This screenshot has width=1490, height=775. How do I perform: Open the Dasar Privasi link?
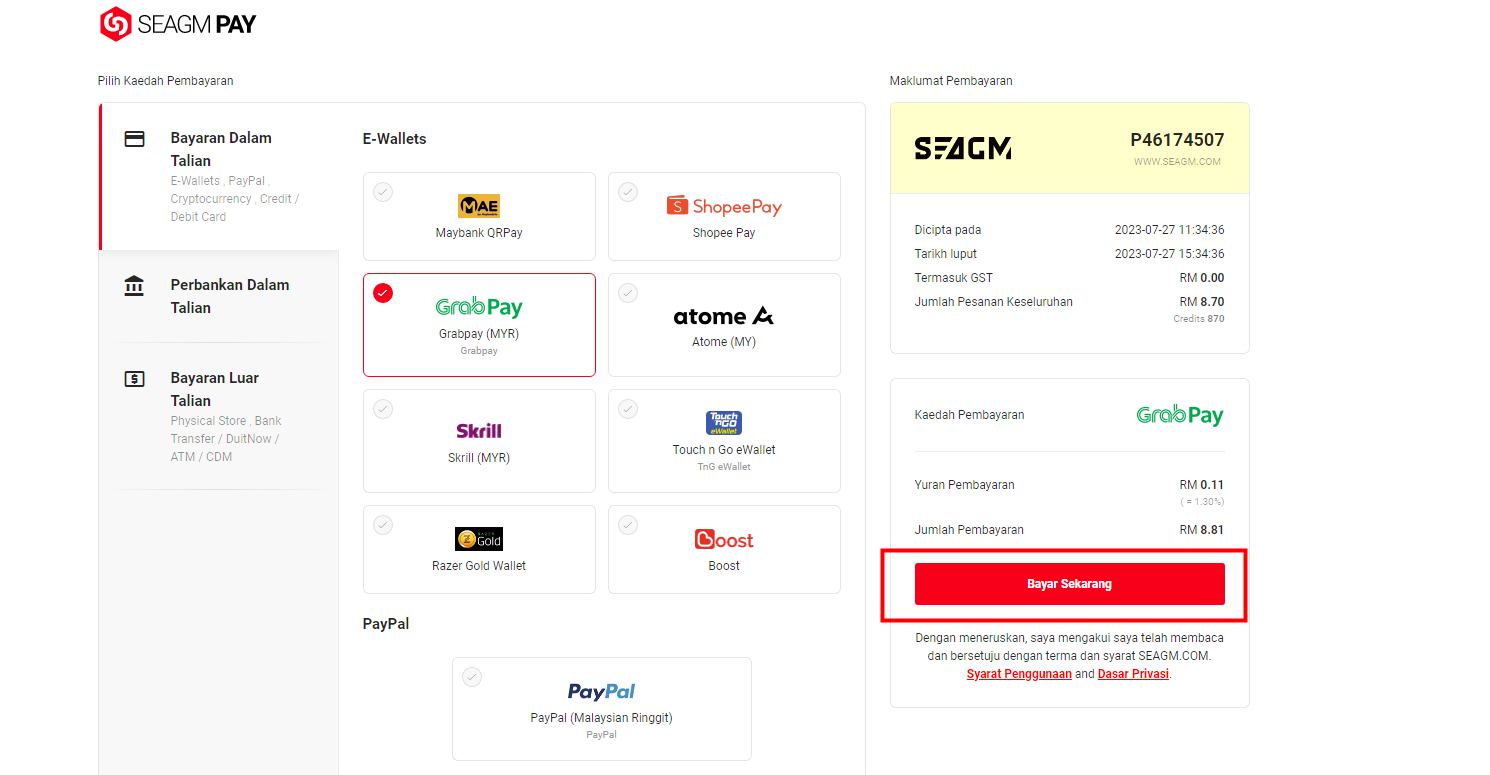point(1134,674)
